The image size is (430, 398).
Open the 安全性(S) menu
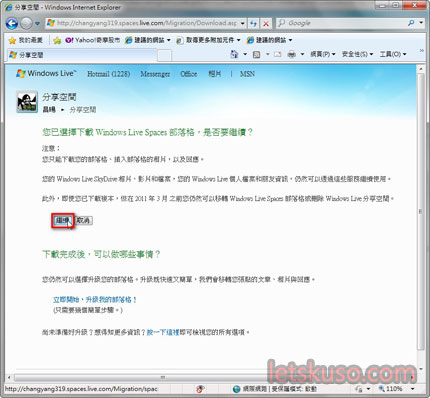357,54
